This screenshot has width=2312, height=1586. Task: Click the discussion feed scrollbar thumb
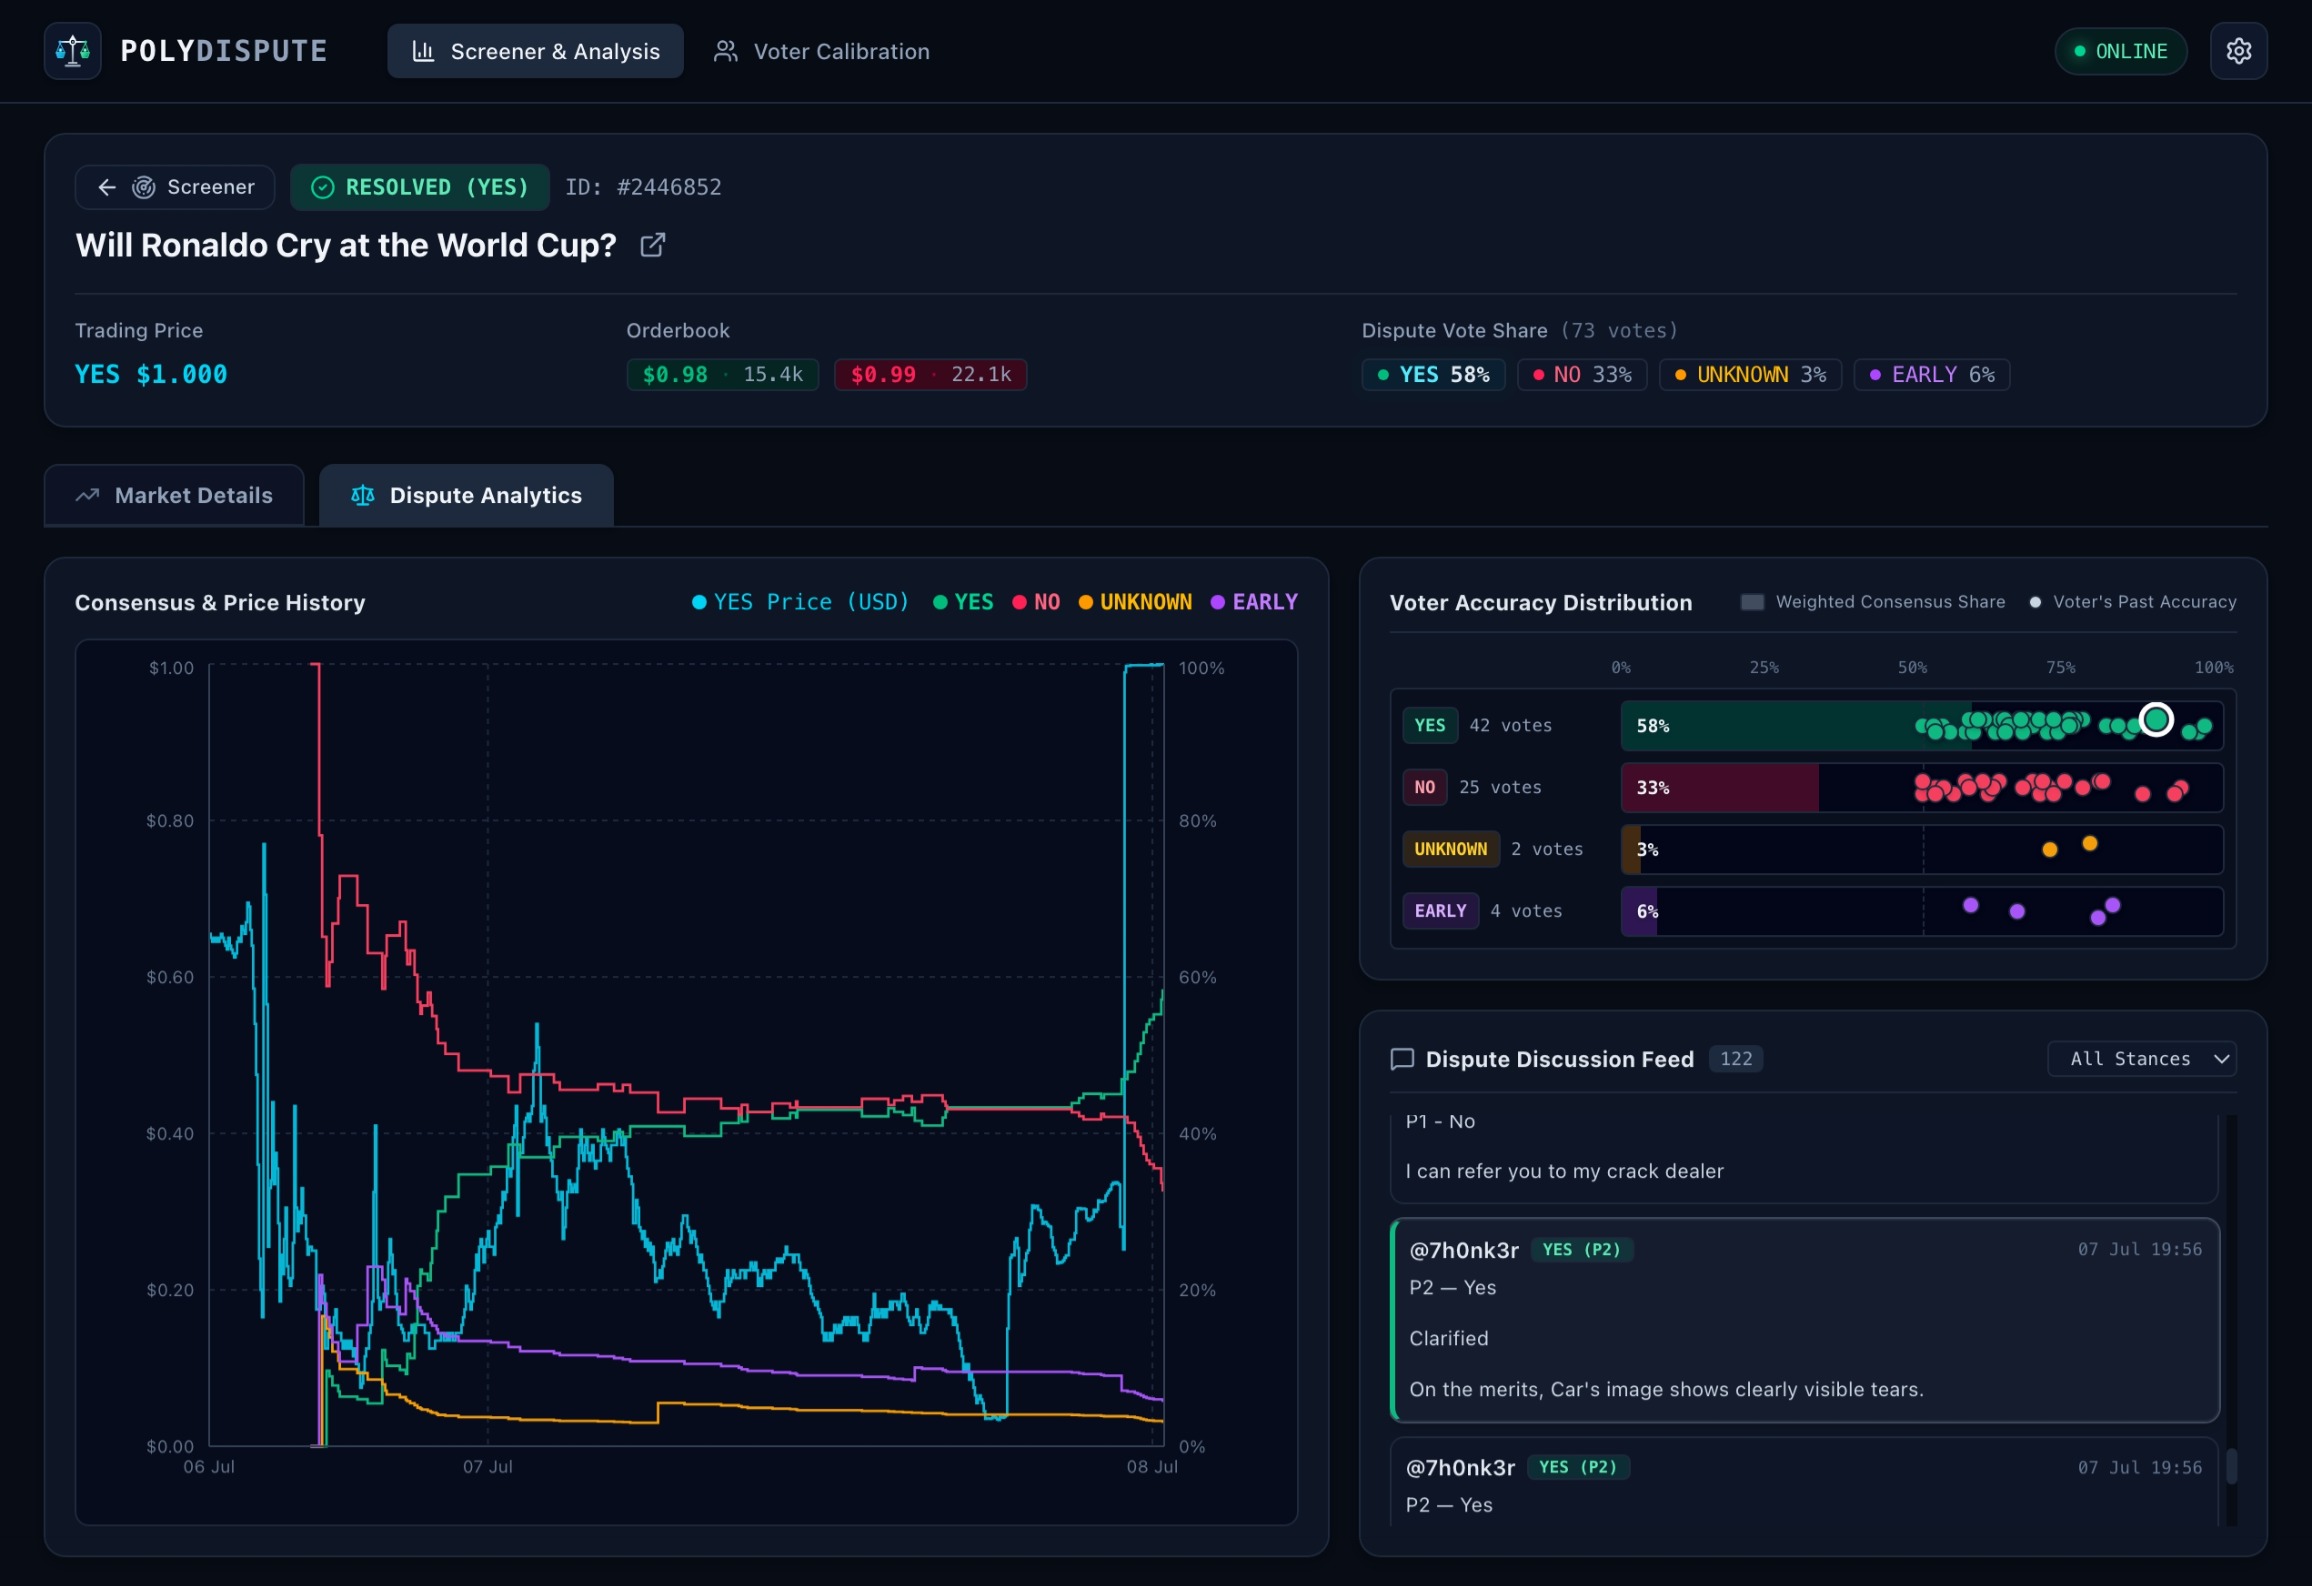pyautogui.click(x=2231, y=1467)
